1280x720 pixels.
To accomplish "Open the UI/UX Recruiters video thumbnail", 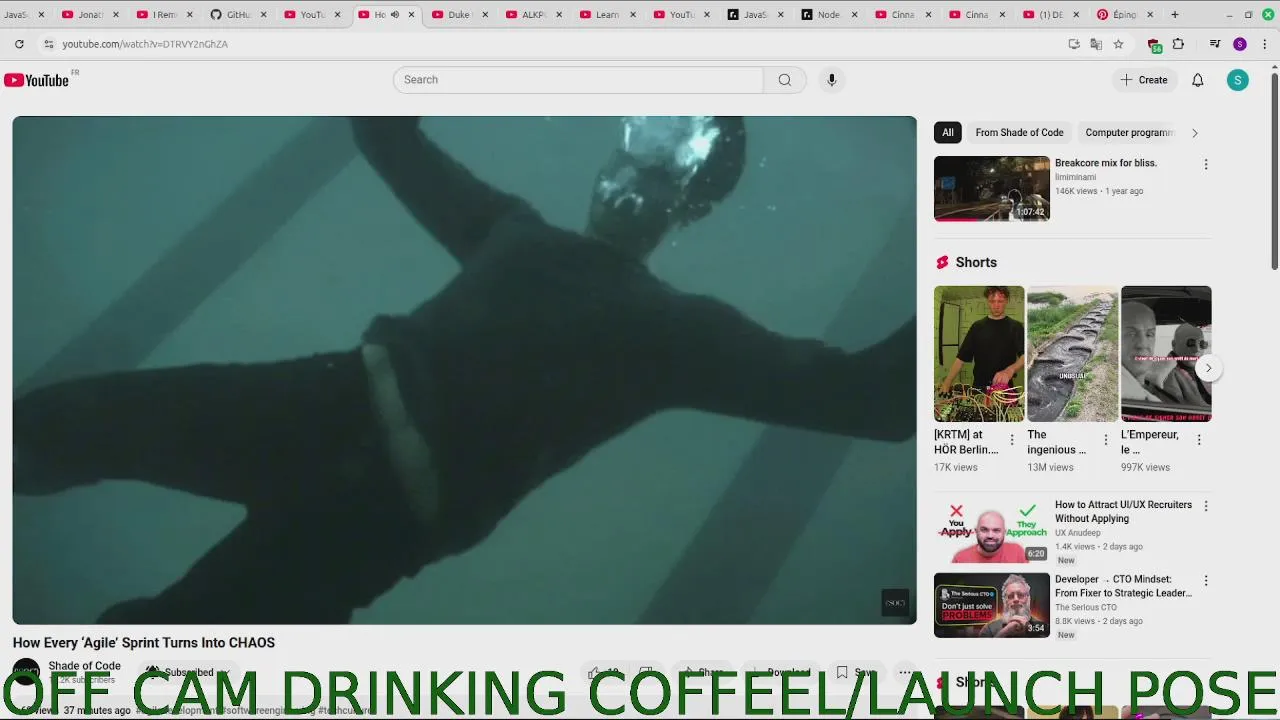I will [991, 531].
